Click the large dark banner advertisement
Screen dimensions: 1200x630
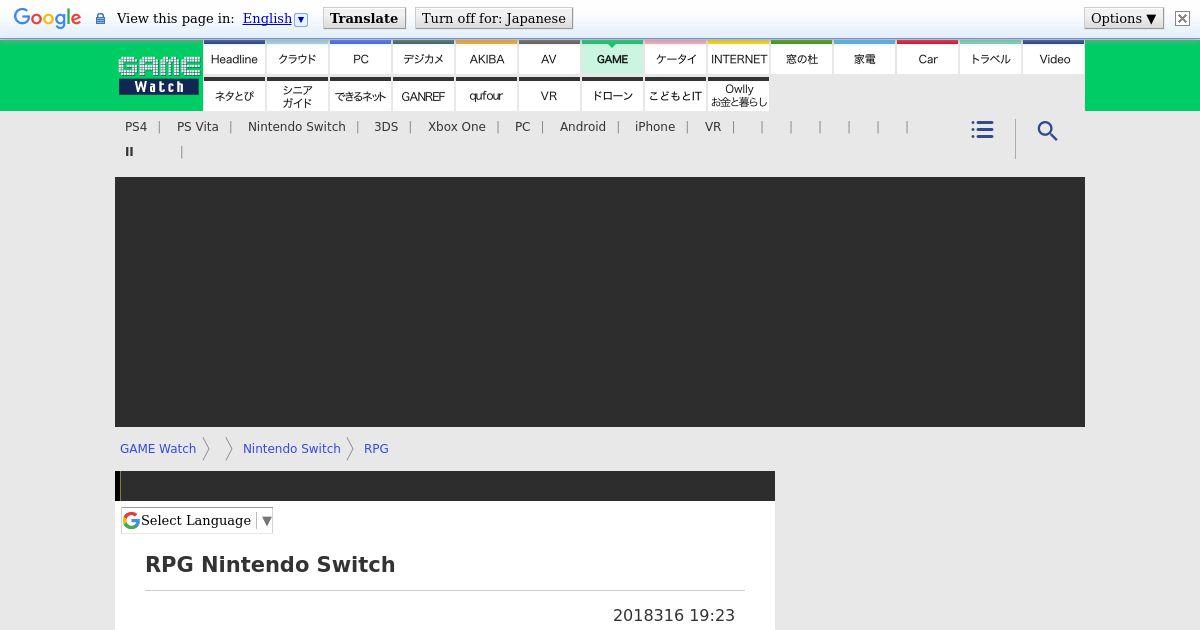coord(600,302)
